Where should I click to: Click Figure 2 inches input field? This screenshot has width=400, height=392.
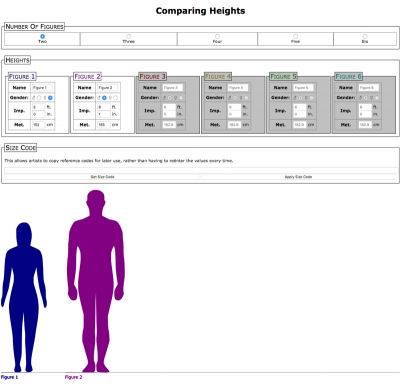(104, 114)
